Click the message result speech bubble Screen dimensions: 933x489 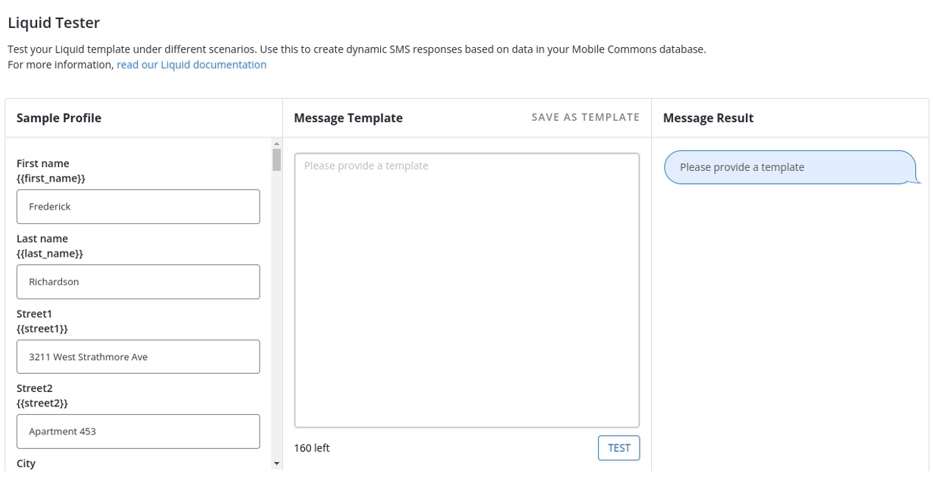(x=788, y=167)
